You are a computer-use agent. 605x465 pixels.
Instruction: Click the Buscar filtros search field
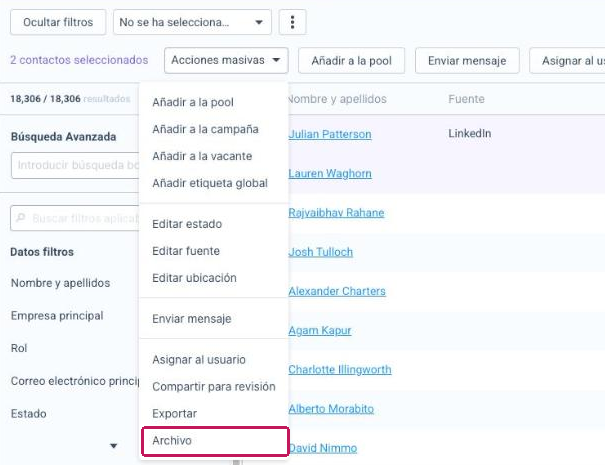click(x=75, y=218)
